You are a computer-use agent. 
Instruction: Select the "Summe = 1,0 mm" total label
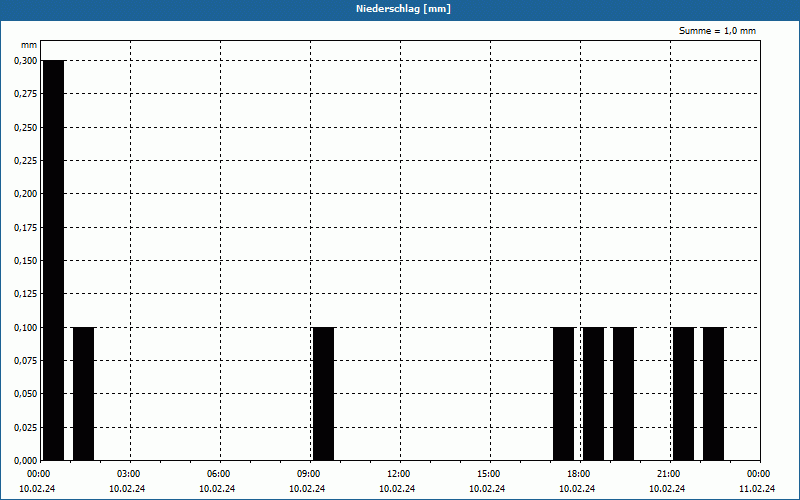pos(717,31)
